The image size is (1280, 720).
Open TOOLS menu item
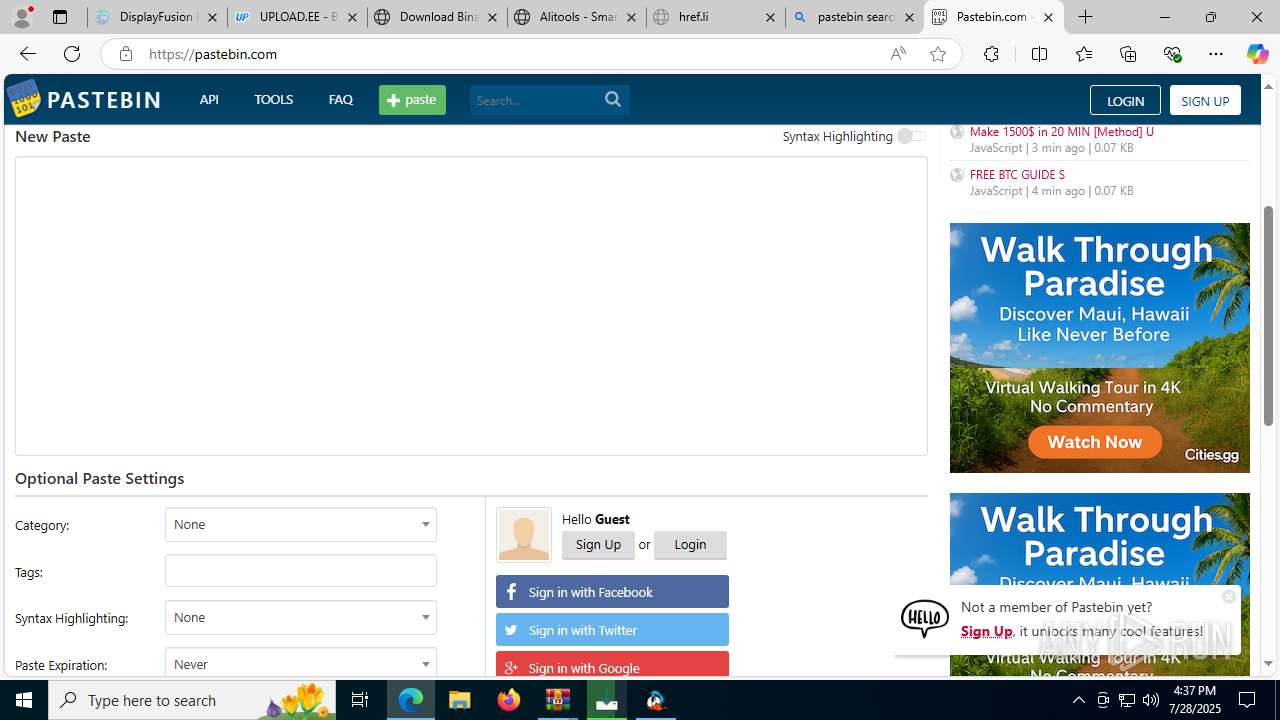click(x=273, y=99)
